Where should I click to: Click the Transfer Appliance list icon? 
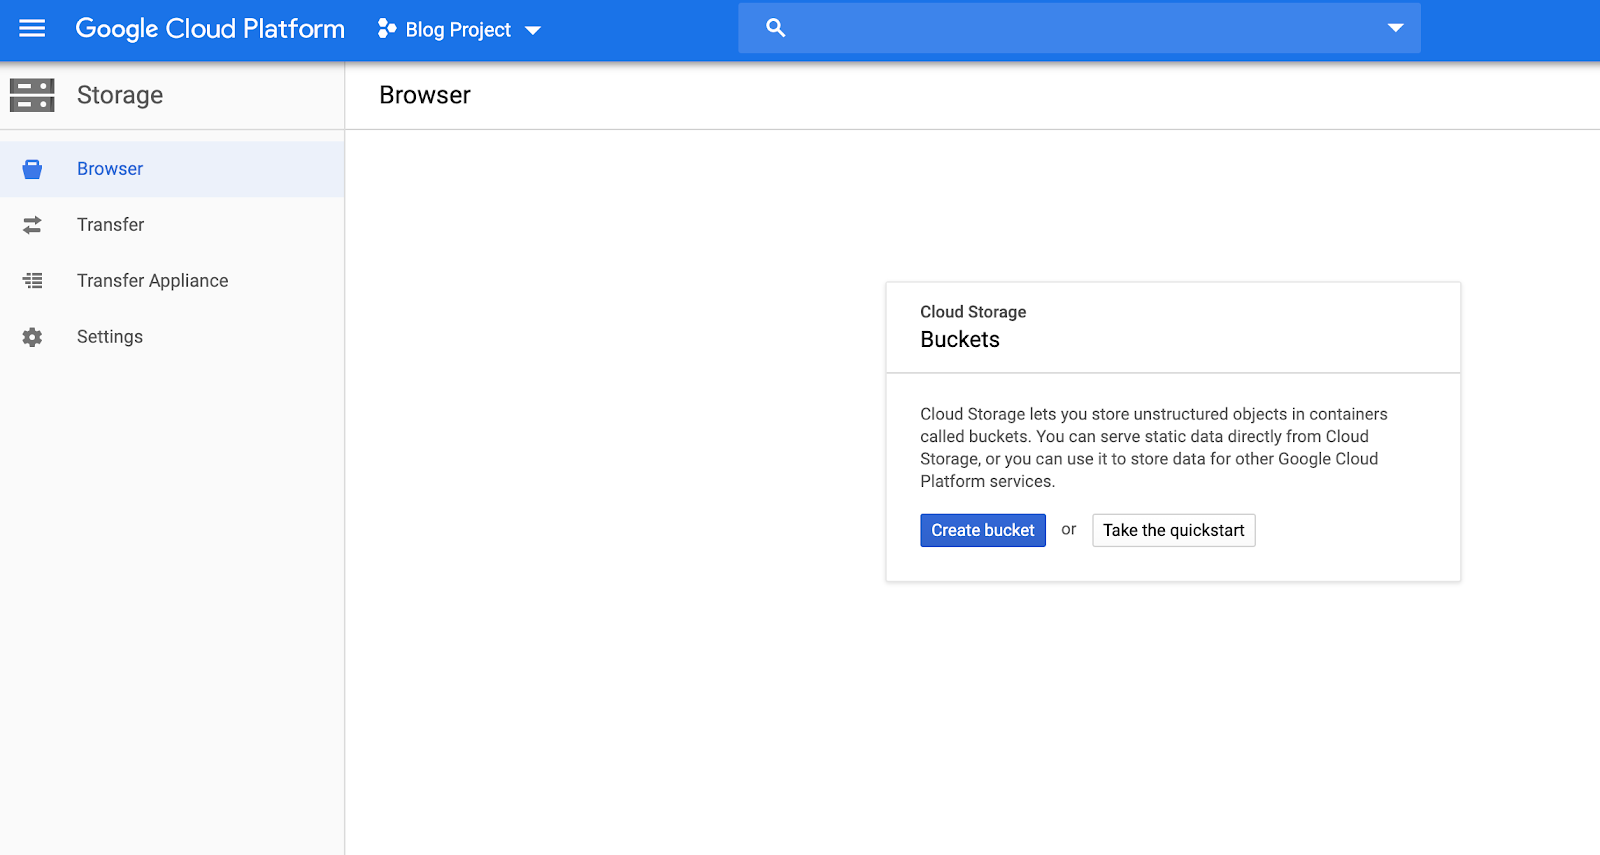33,281
